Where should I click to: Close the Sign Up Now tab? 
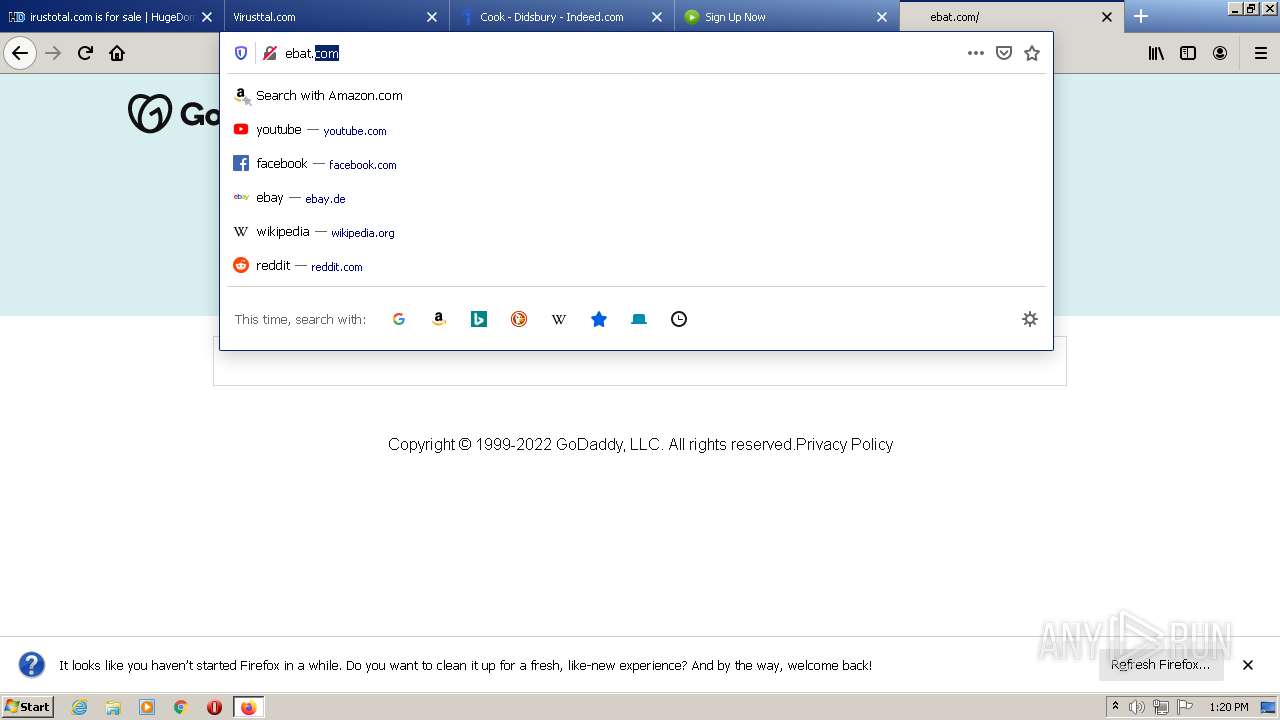pyautogui.click(x=882, y=17)
